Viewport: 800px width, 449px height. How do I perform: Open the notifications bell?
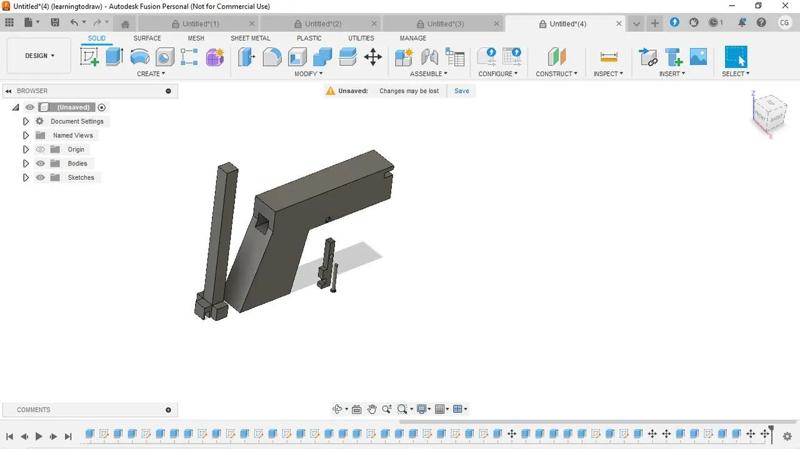click(742, 22)
